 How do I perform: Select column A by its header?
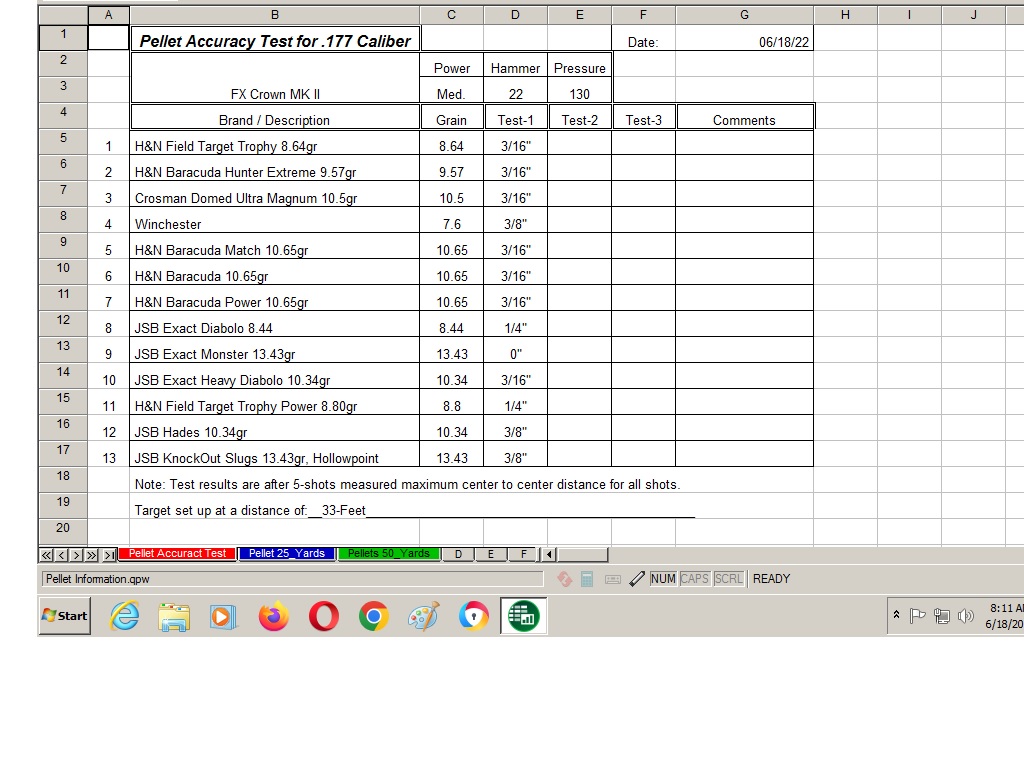tap(108, 15)
